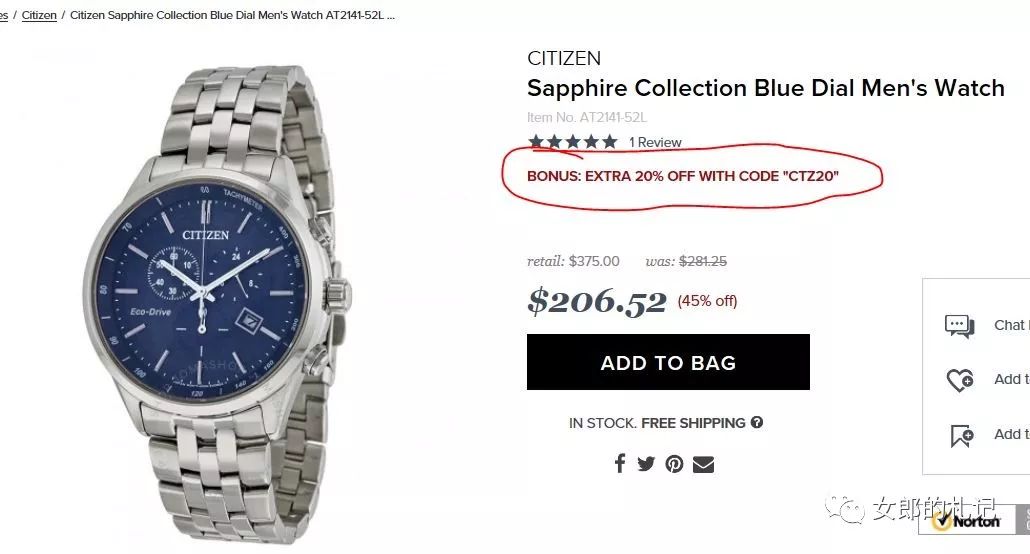Open the Norton security badge

point(966,520)
